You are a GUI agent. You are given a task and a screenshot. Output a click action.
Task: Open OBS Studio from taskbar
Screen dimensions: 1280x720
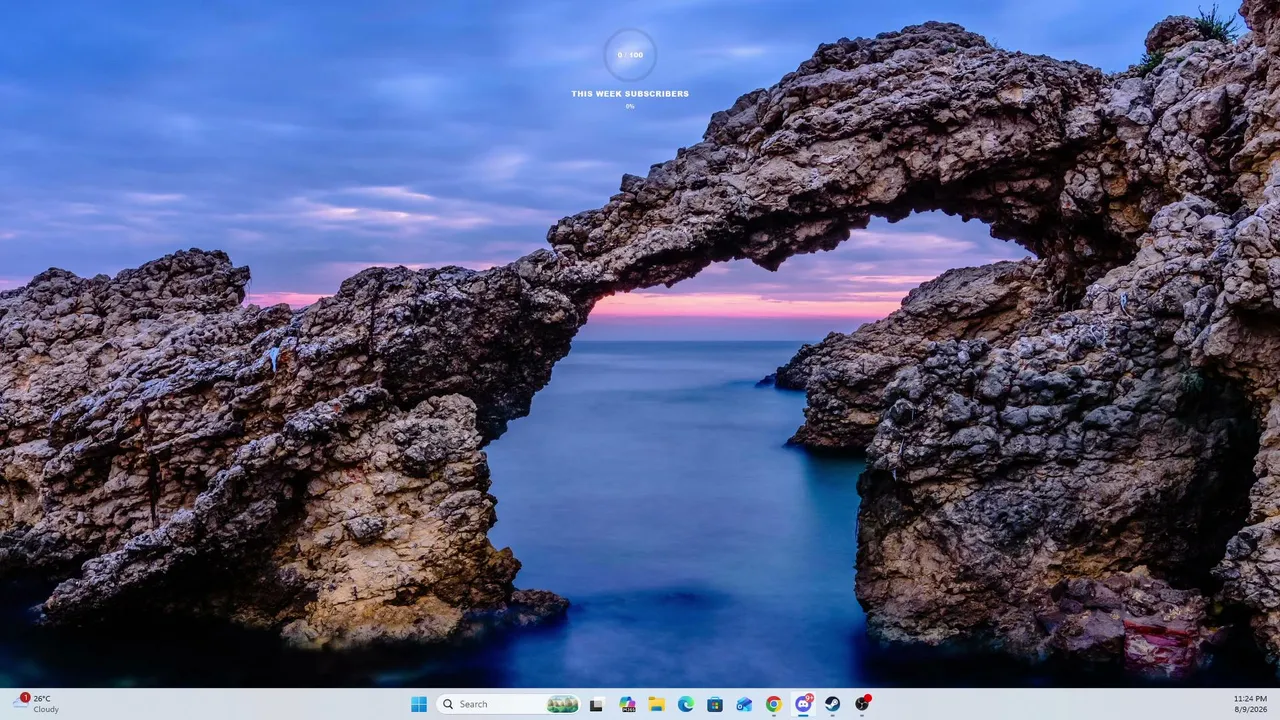862,704
